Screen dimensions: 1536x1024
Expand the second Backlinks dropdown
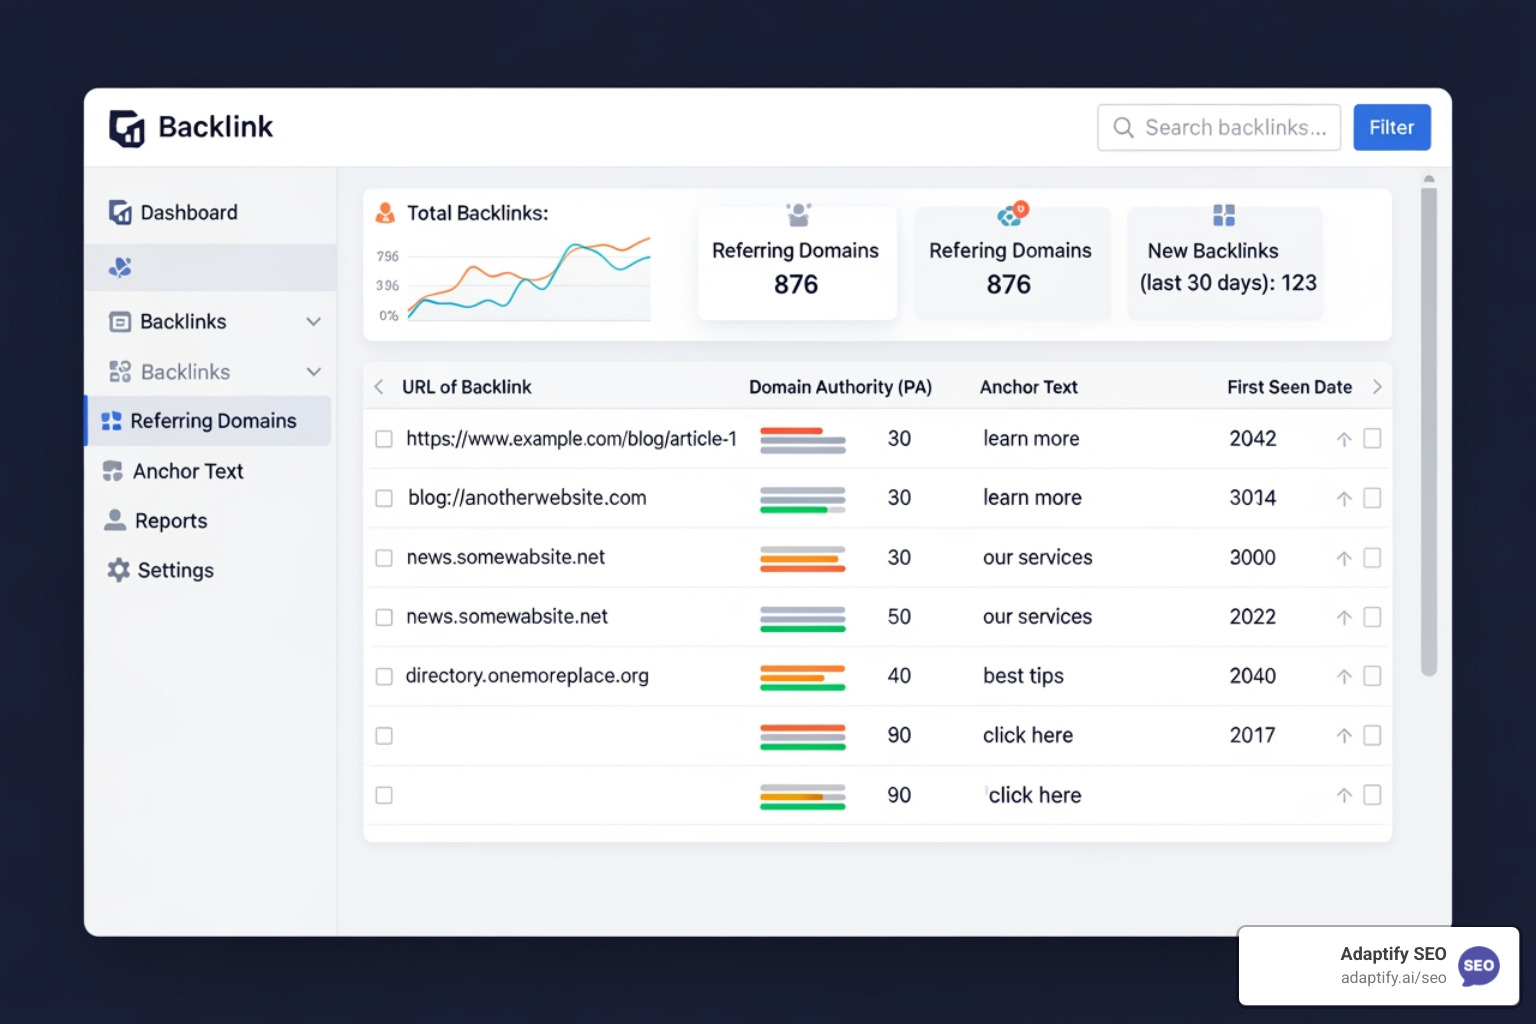pyautogui.click(x=313, y=371)
